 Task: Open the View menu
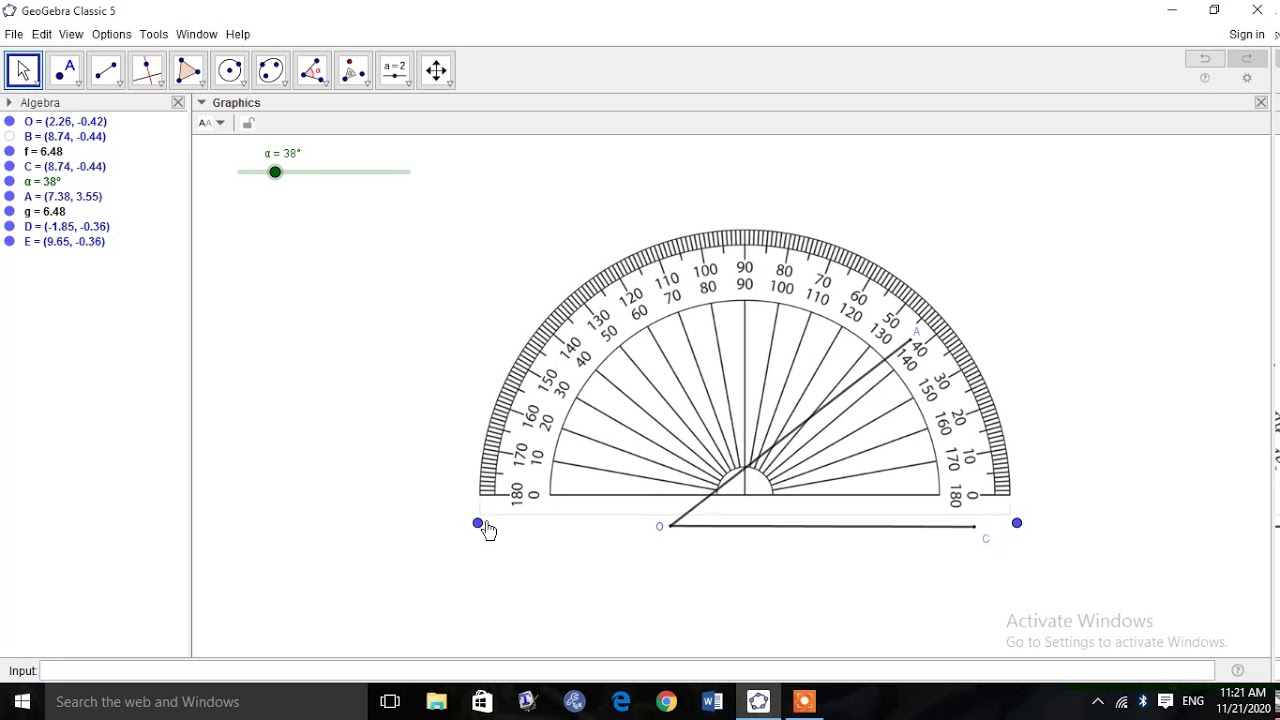(x=71, y=34)
